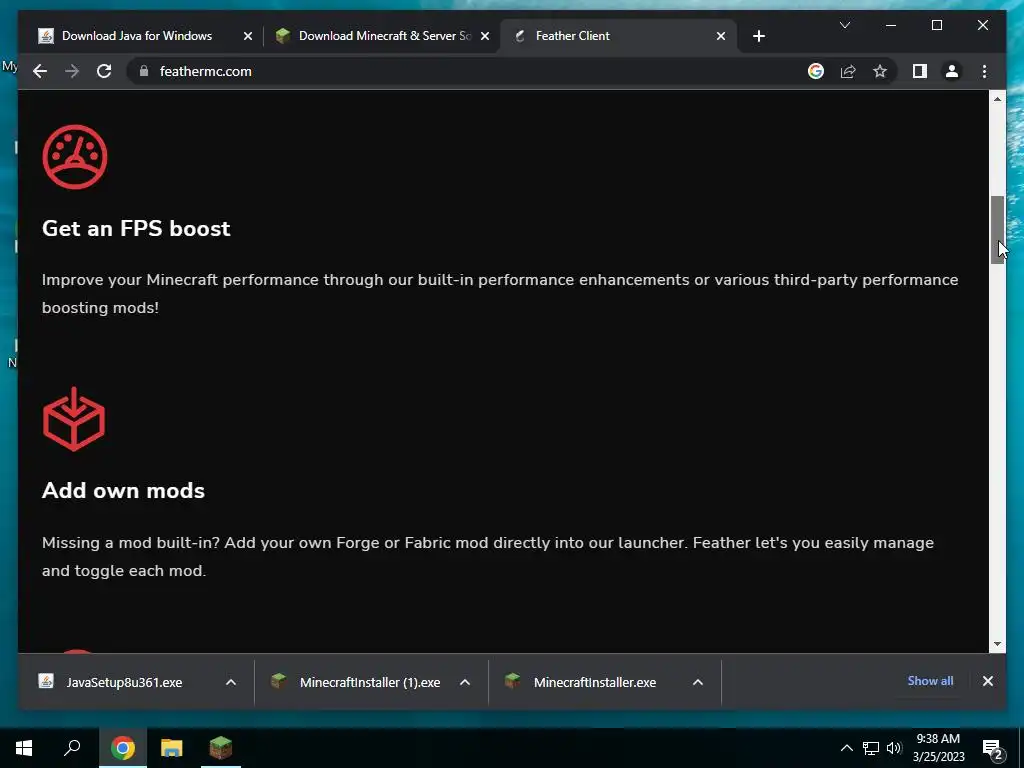Select the Feather Client tab
Viewport: 1024px width, 768px height.
618,36
